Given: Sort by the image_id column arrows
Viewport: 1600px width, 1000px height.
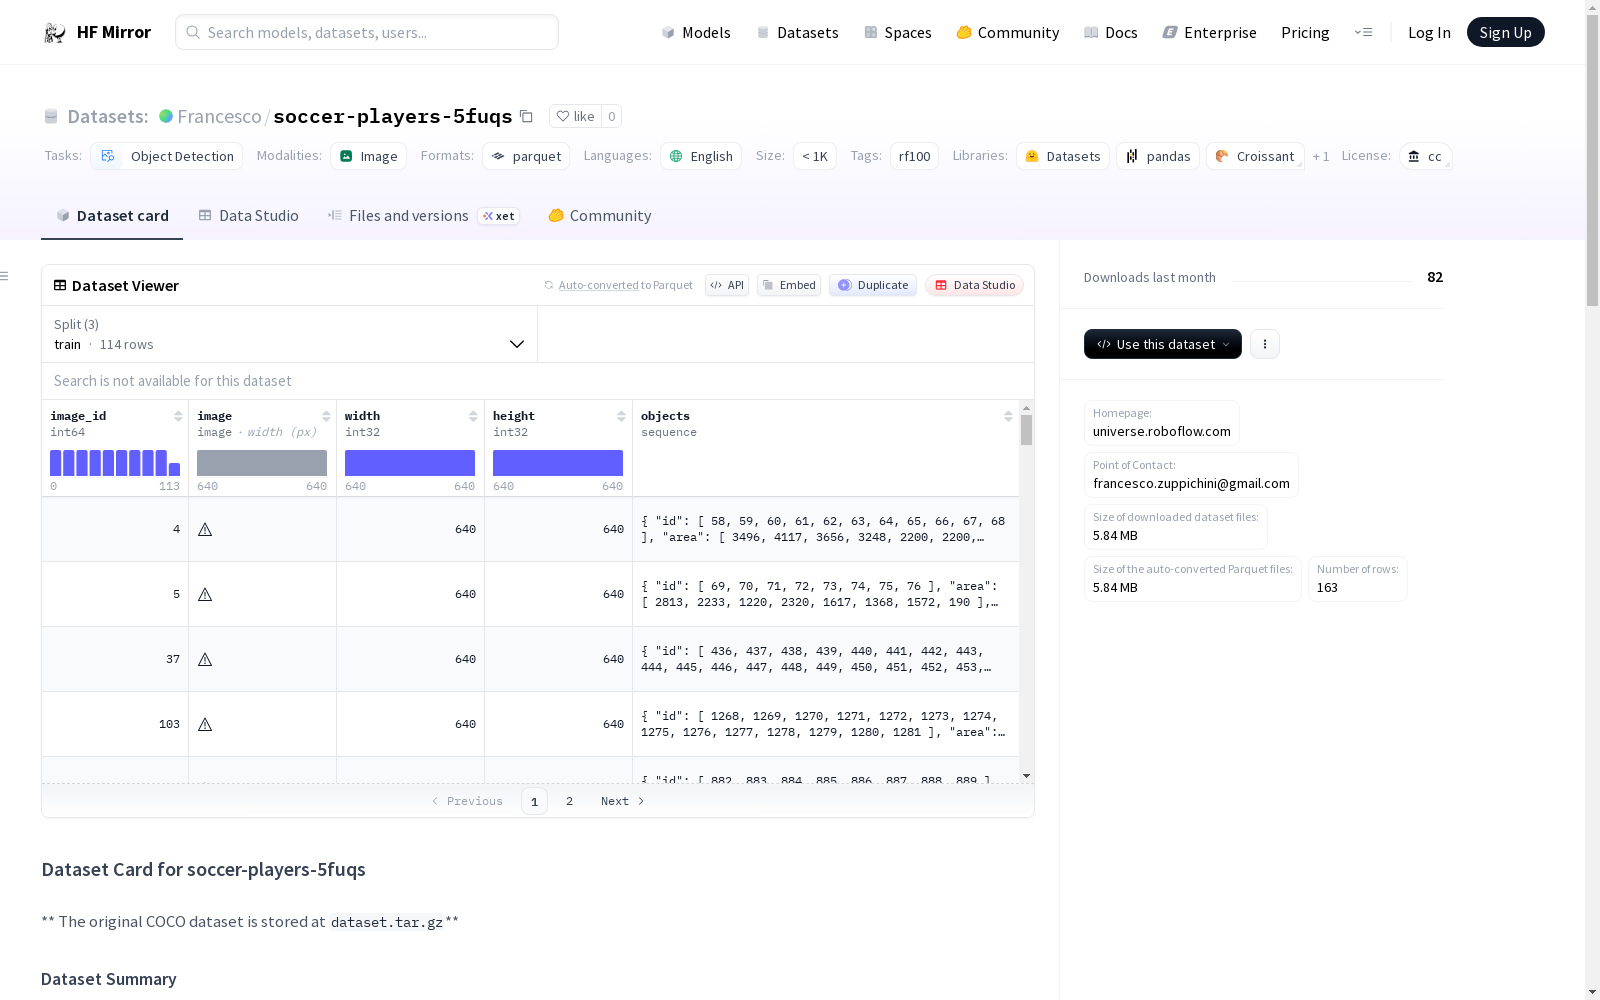Looking at the screenshot, I should (x=178, y=416).
